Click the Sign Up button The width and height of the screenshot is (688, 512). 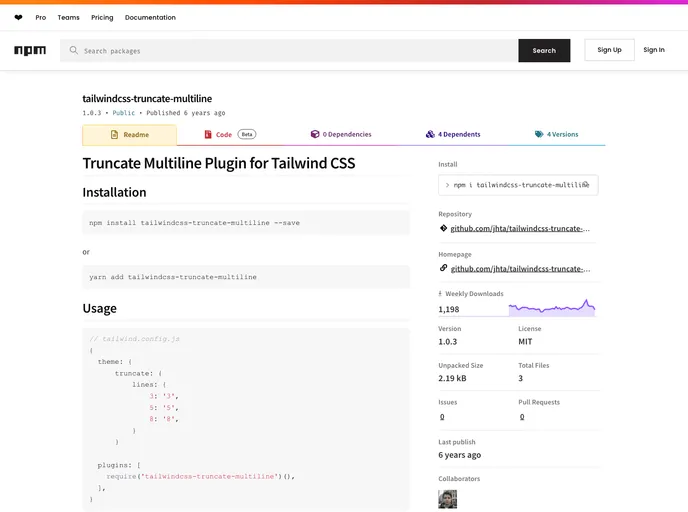[609, 50]
